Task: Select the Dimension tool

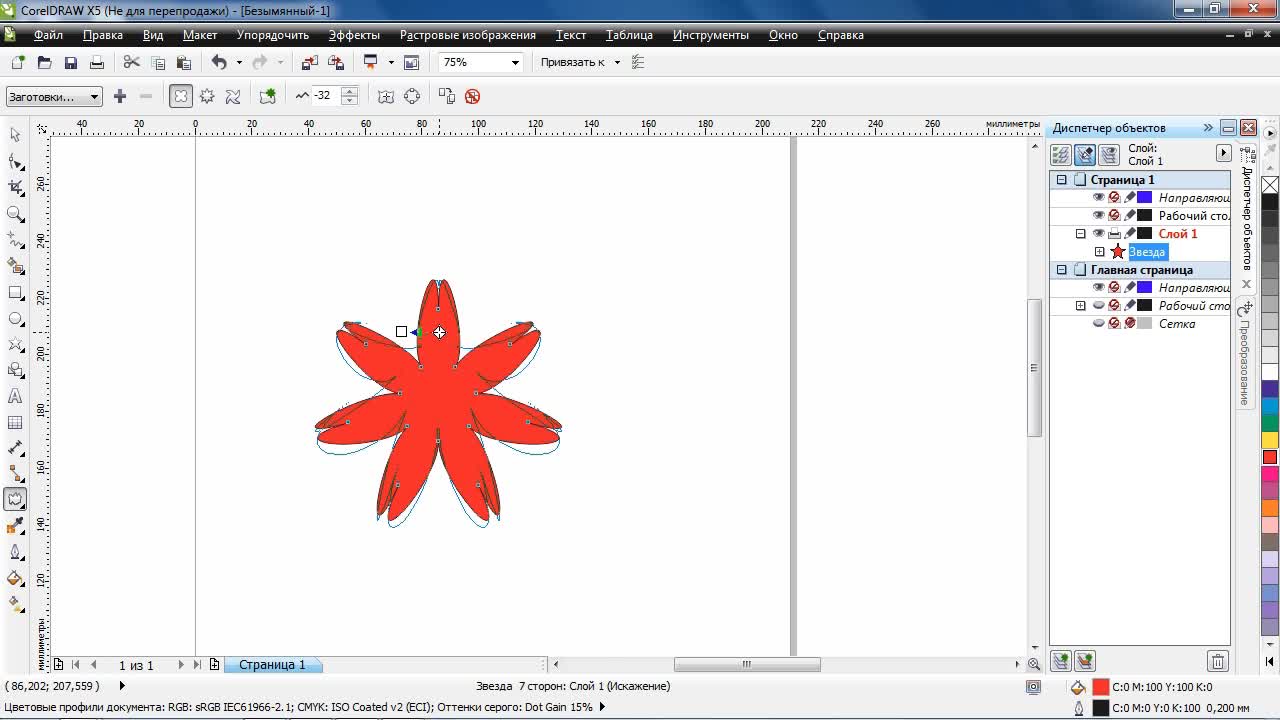Action: click(x=15, y=449)
